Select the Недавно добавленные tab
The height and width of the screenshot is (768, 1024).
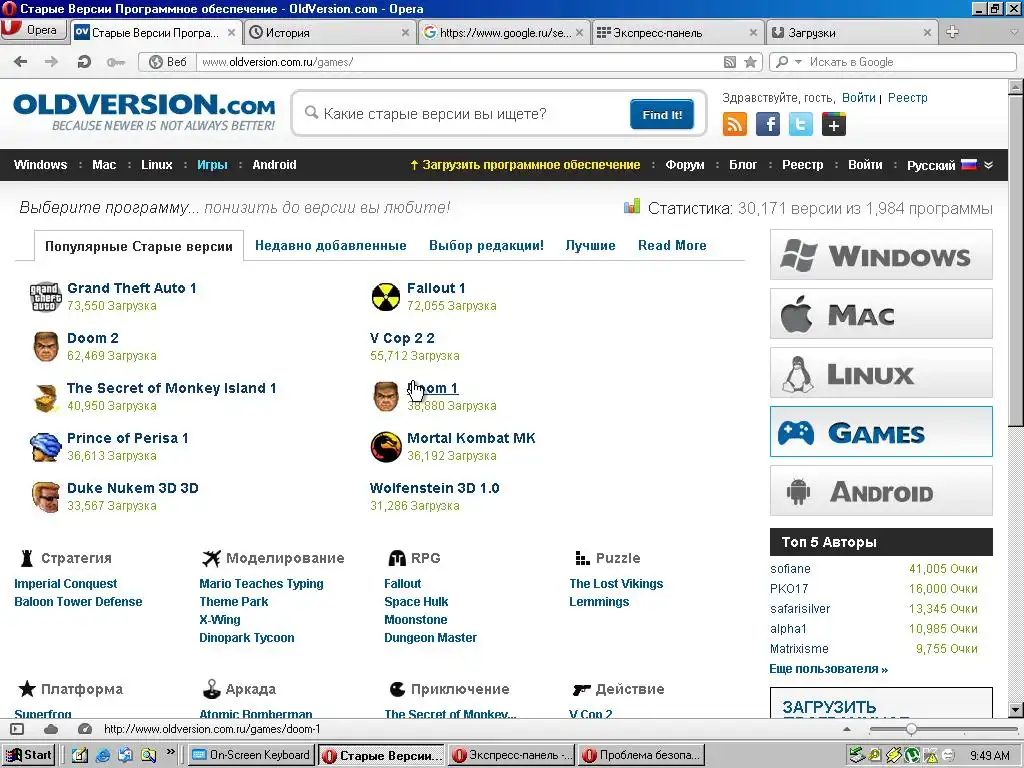(x=330, y=246)
